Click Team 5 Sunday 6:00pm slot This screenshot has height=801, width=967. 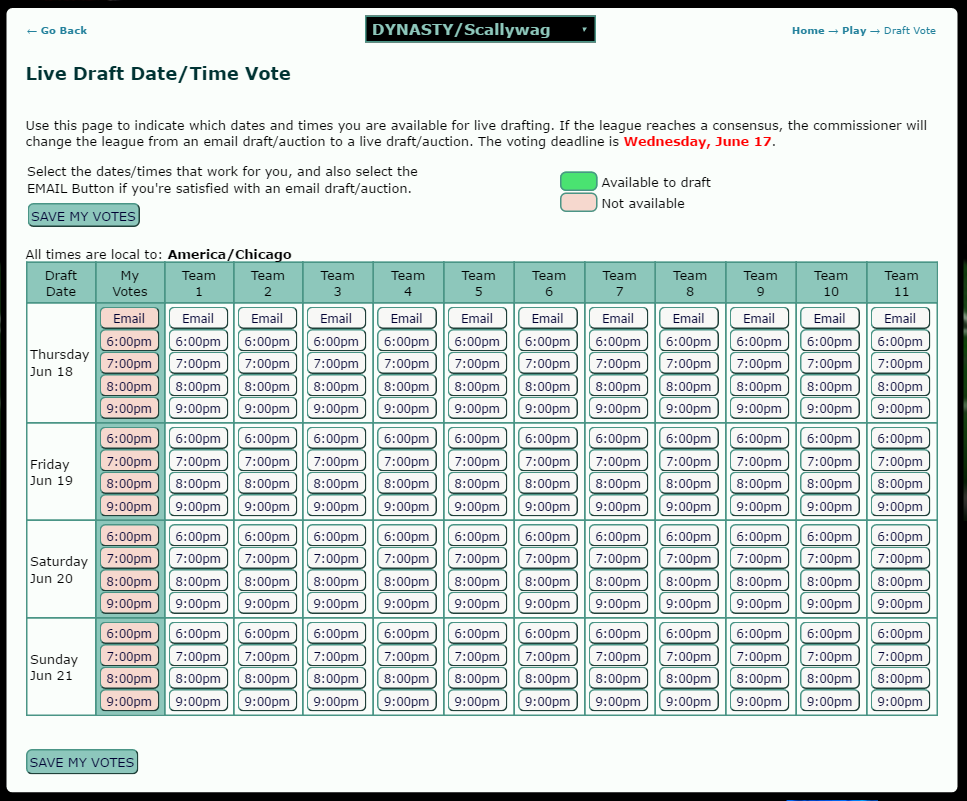click(477, 633)
